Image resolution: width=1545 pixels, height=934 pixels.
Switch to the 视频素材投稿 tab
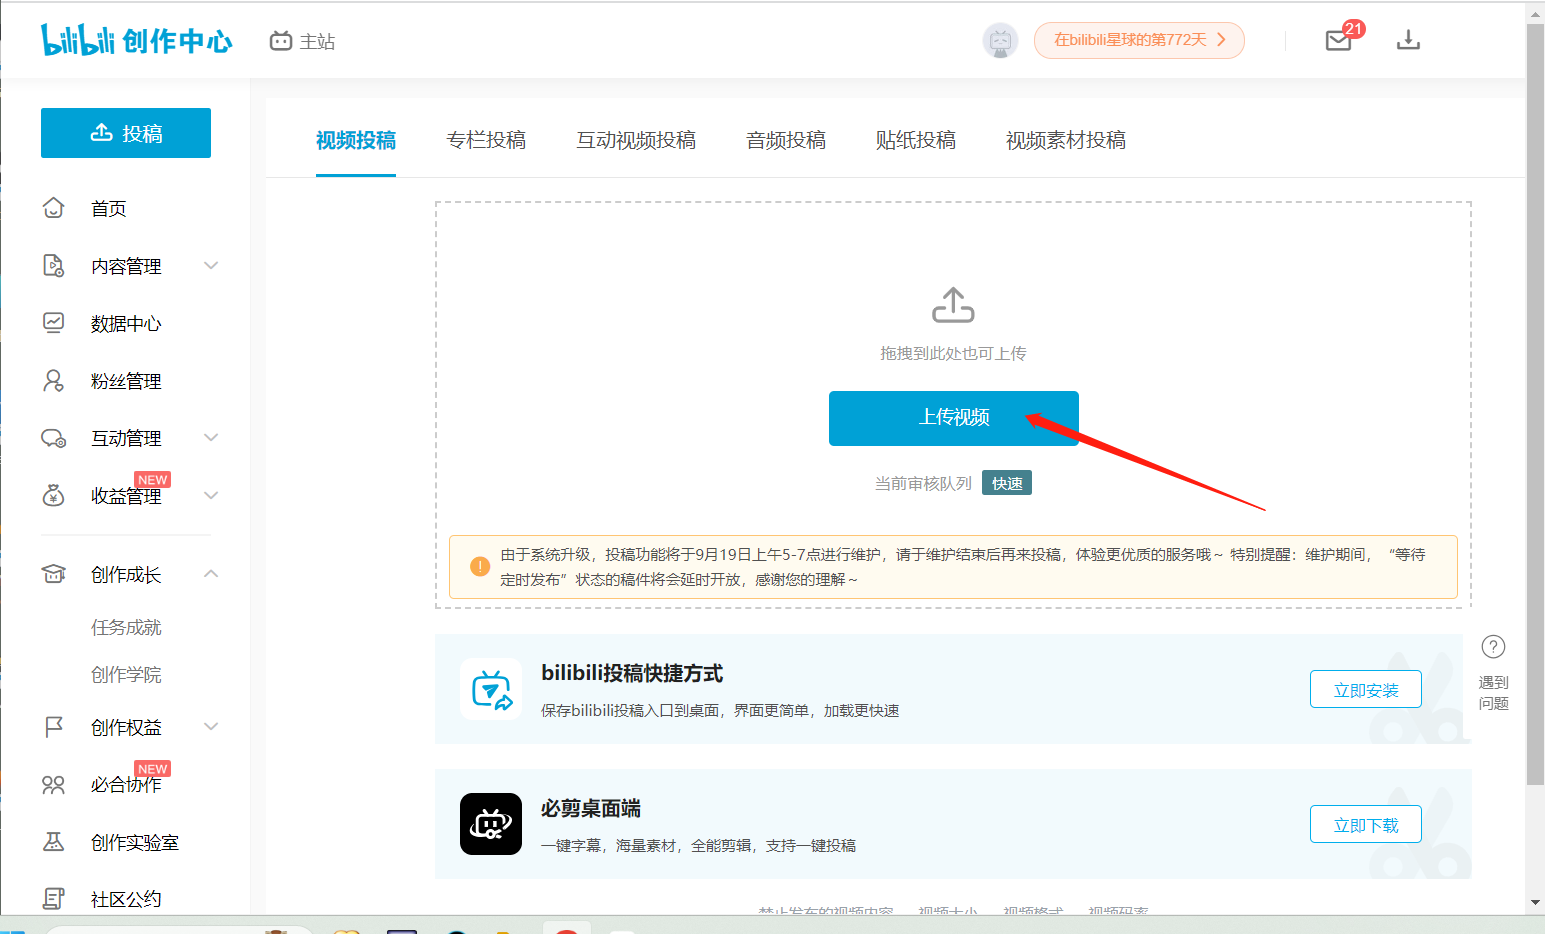(x=1066, y=140)
